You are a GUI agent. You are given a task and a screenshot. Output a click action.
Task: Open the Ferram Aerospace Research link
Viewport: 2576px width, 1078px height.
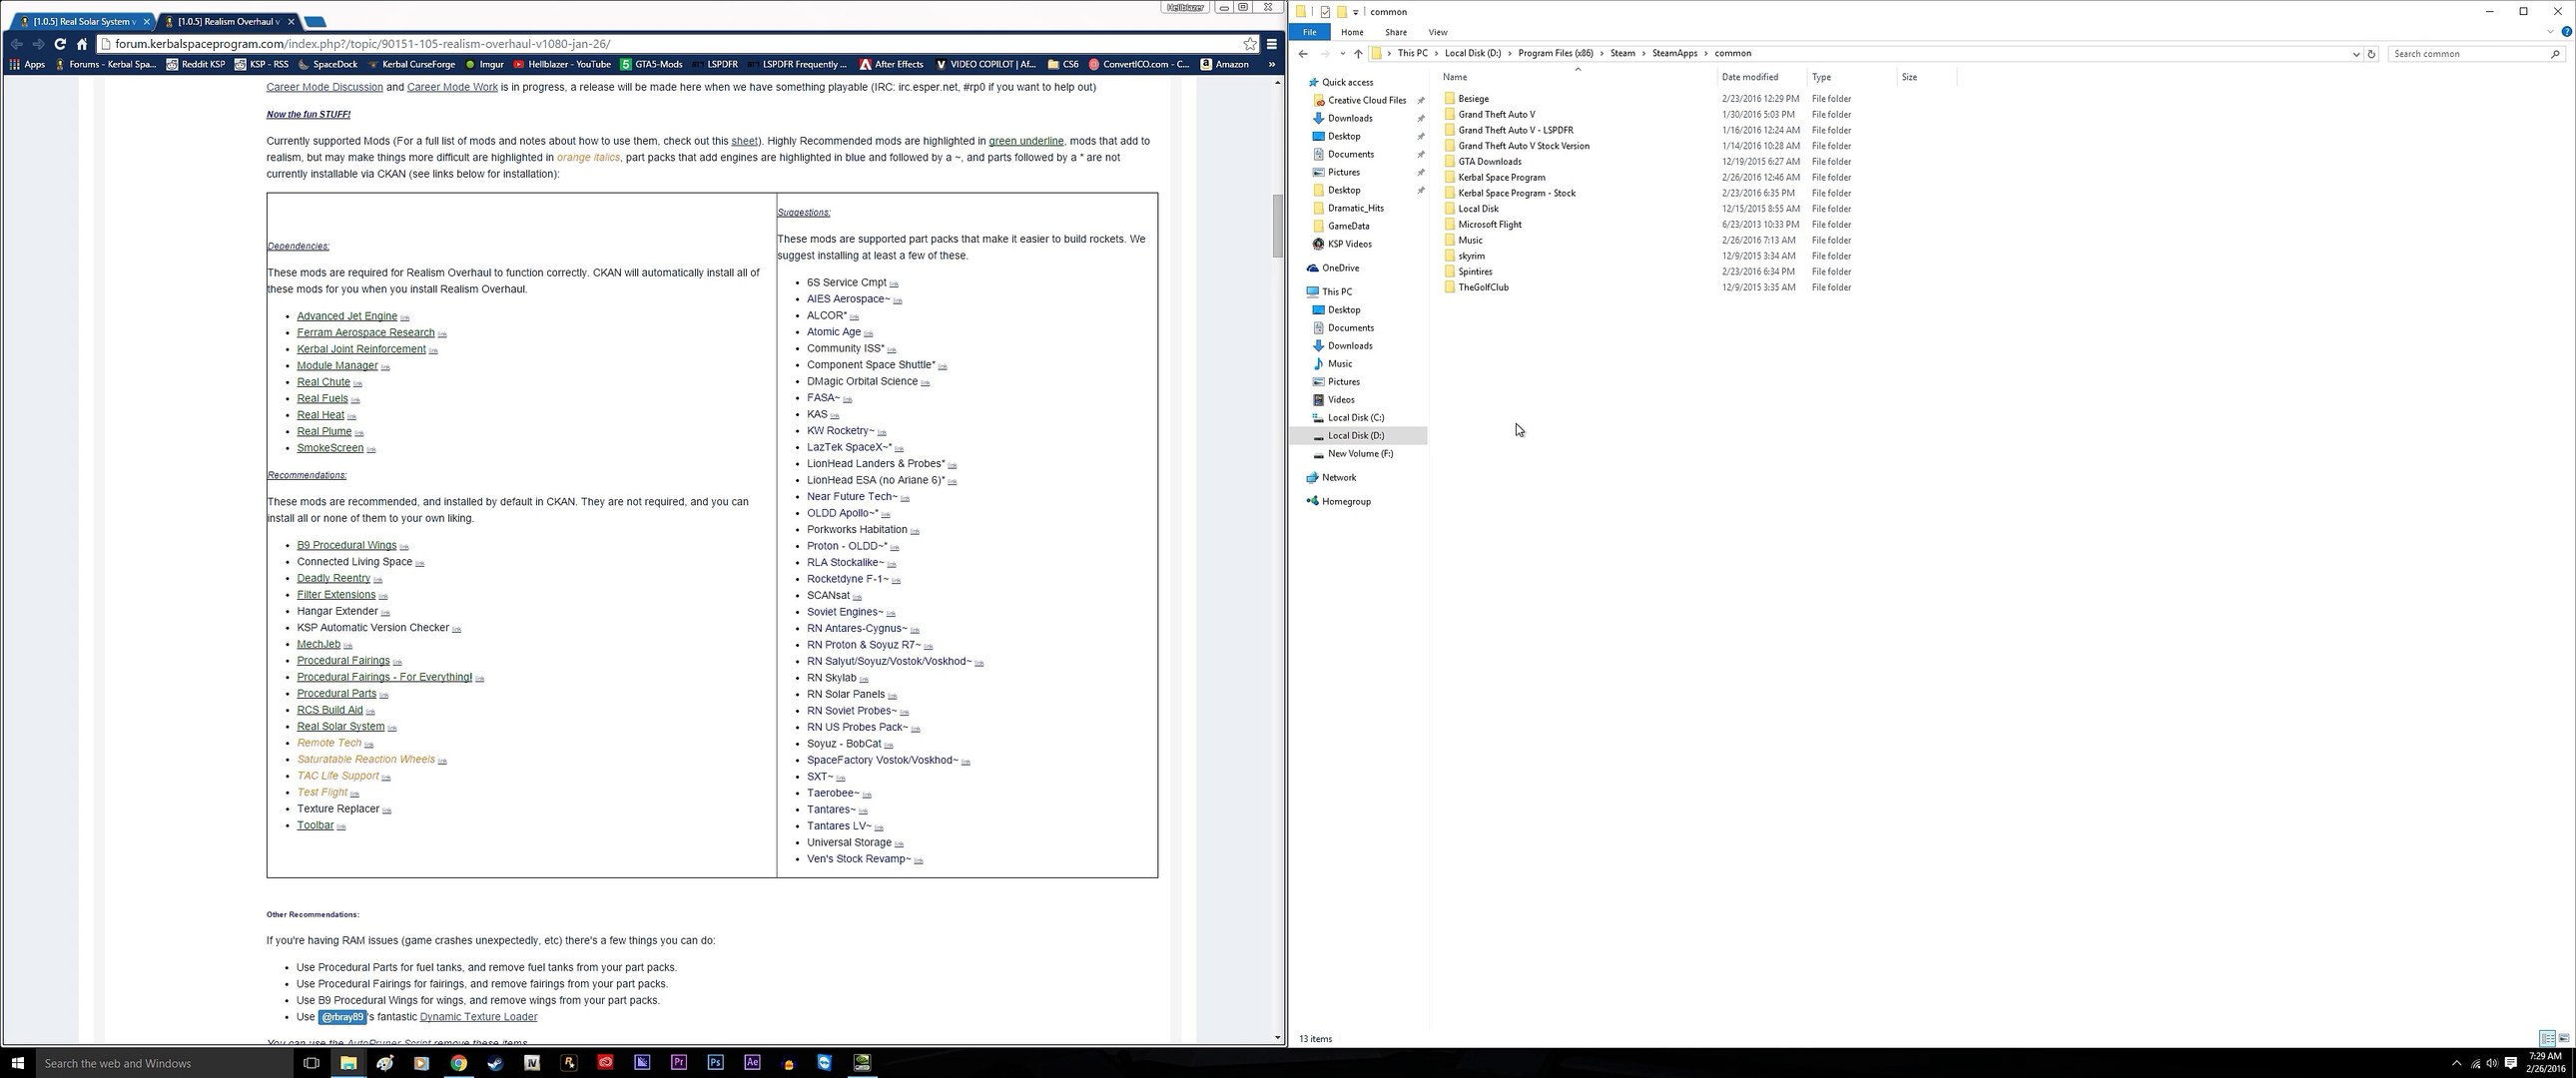coord(365,333)
